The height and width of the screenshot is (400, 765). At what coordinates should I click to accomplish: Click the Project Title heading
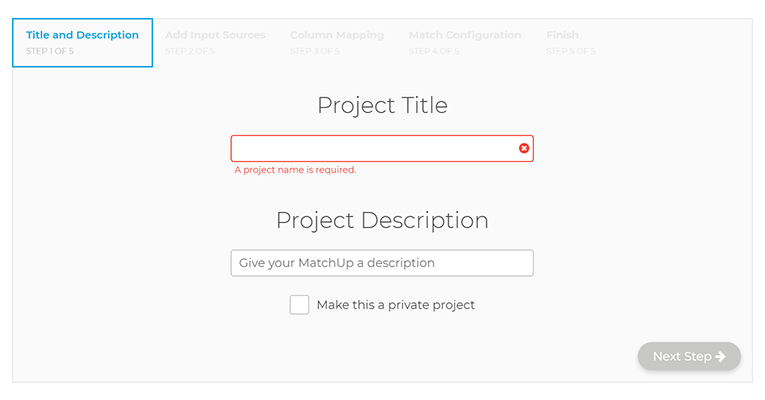pyautogui.click(x=382, y=105)
